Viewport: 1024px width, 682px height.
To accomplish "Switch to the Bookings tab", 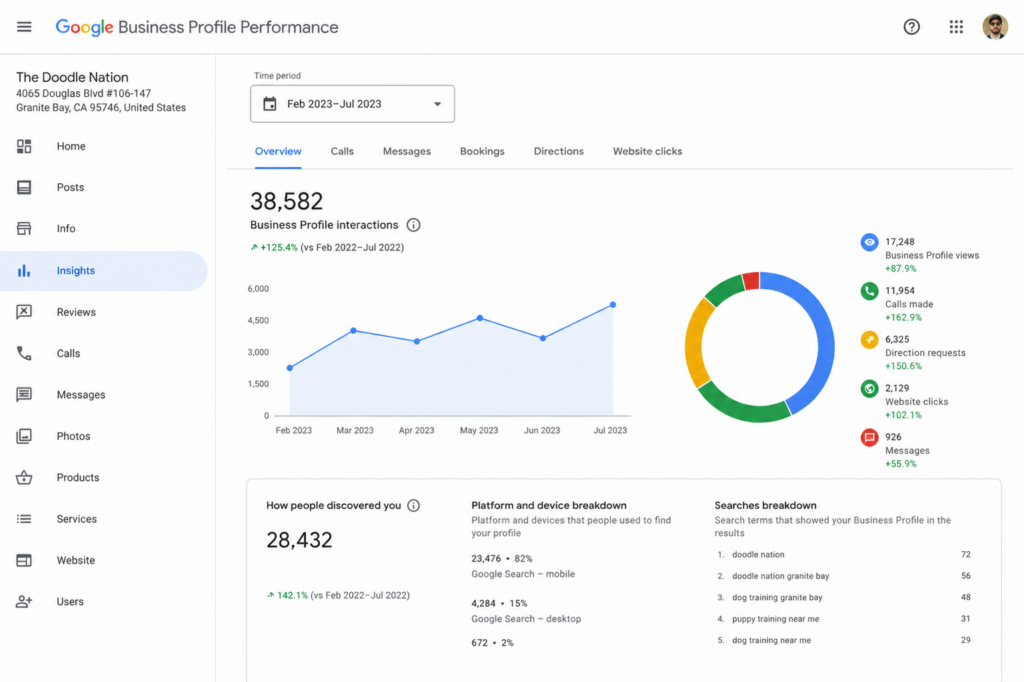I will coord(482,152).
